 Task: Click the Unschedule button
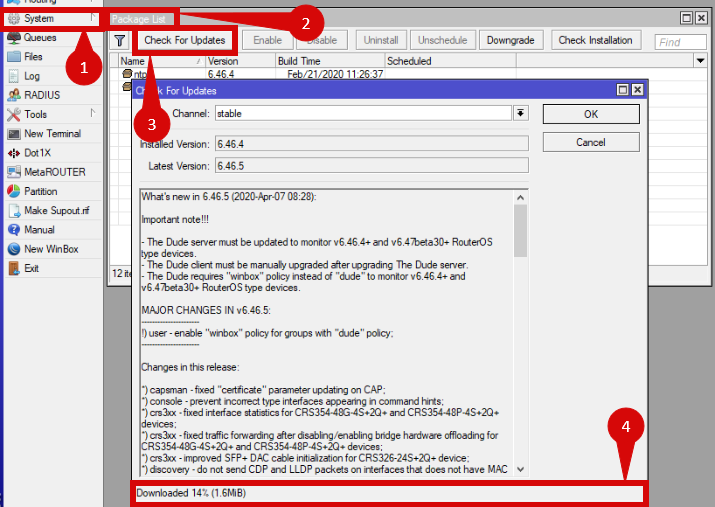(x=442, y=40)
